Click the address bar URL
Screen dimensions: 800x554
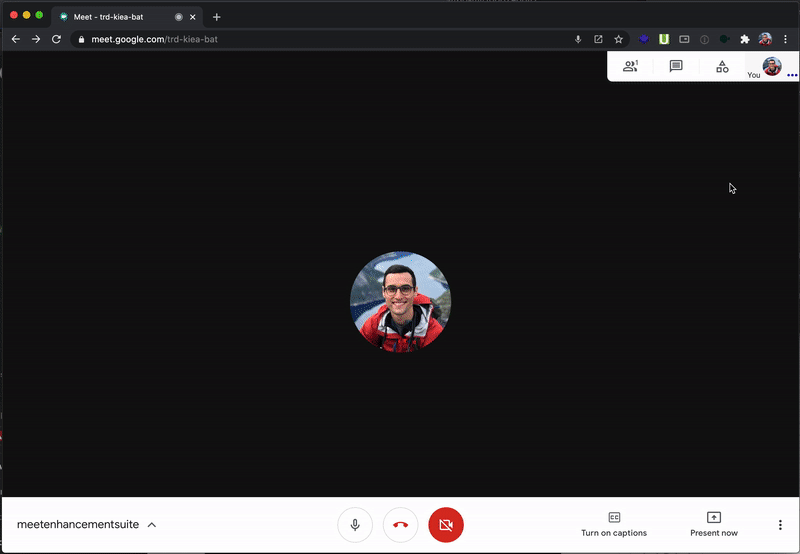(155, 39)
